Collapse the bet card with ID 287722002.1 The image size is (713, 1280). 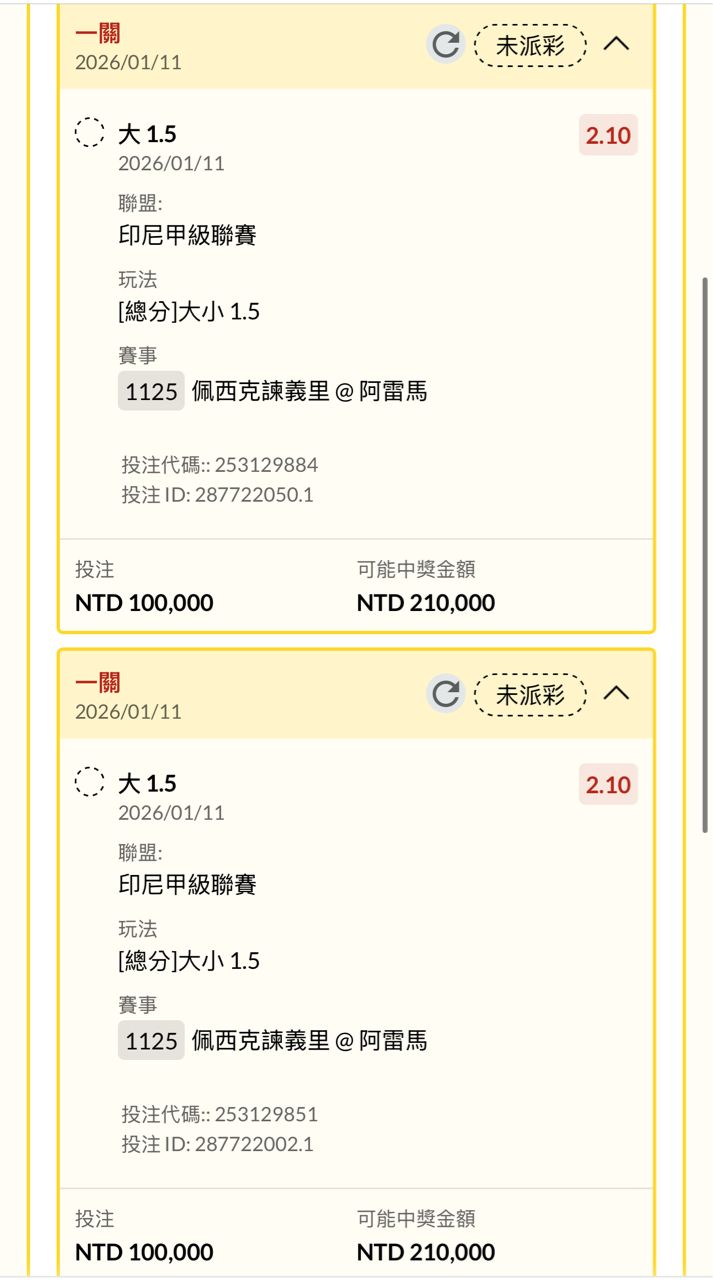[x=617, y=693]
